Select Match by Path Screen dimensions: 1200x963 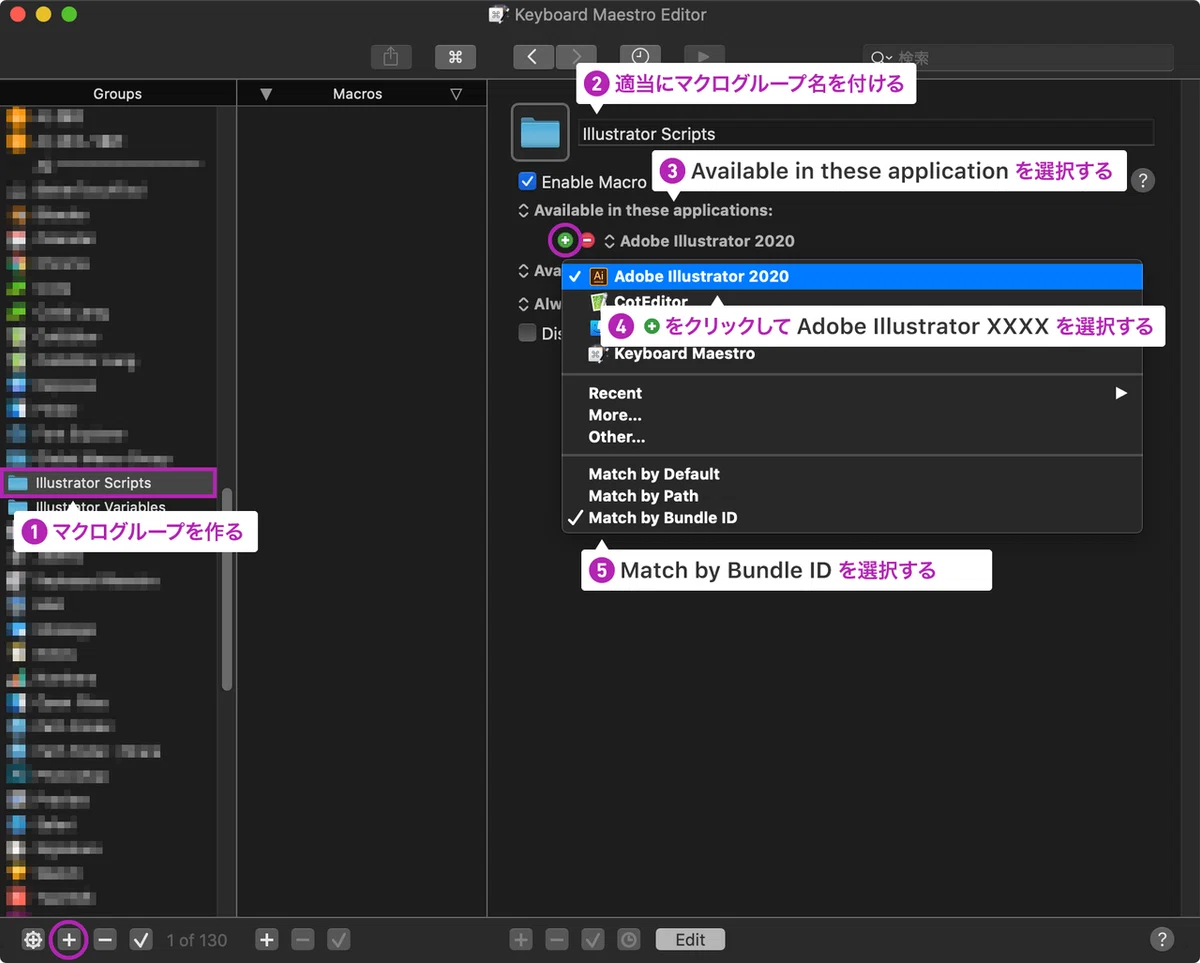[852, 496]
